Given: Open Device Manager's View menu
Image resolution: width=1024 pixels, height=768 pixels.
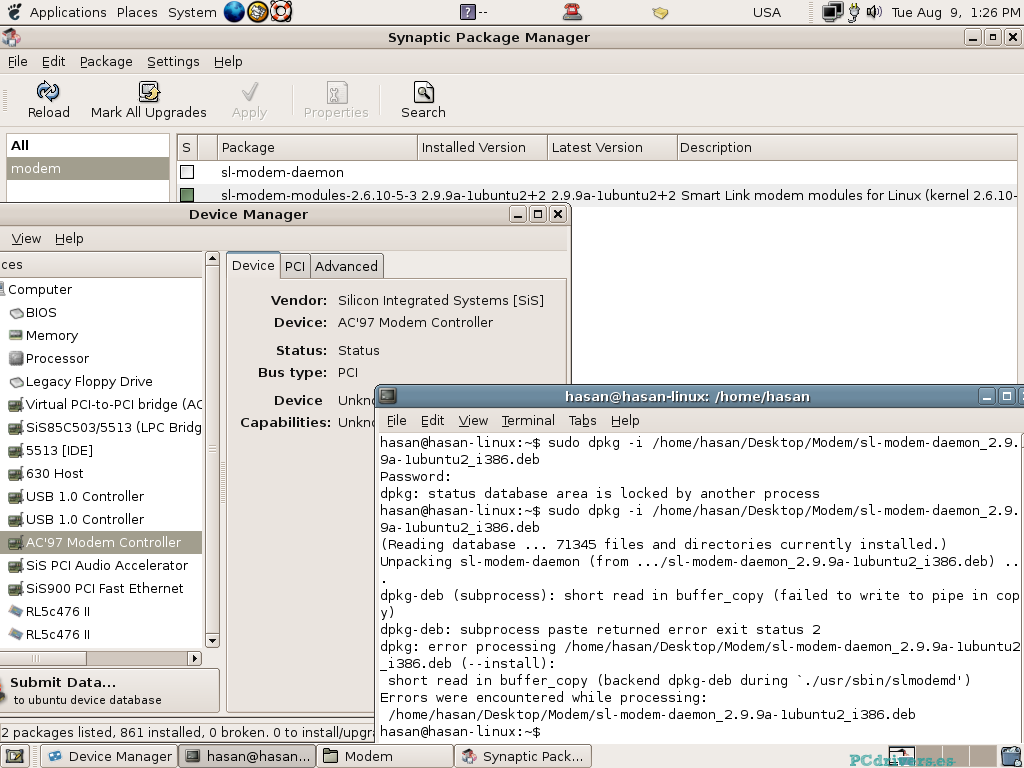Looking at the screenshot, I should coord(26,238).
